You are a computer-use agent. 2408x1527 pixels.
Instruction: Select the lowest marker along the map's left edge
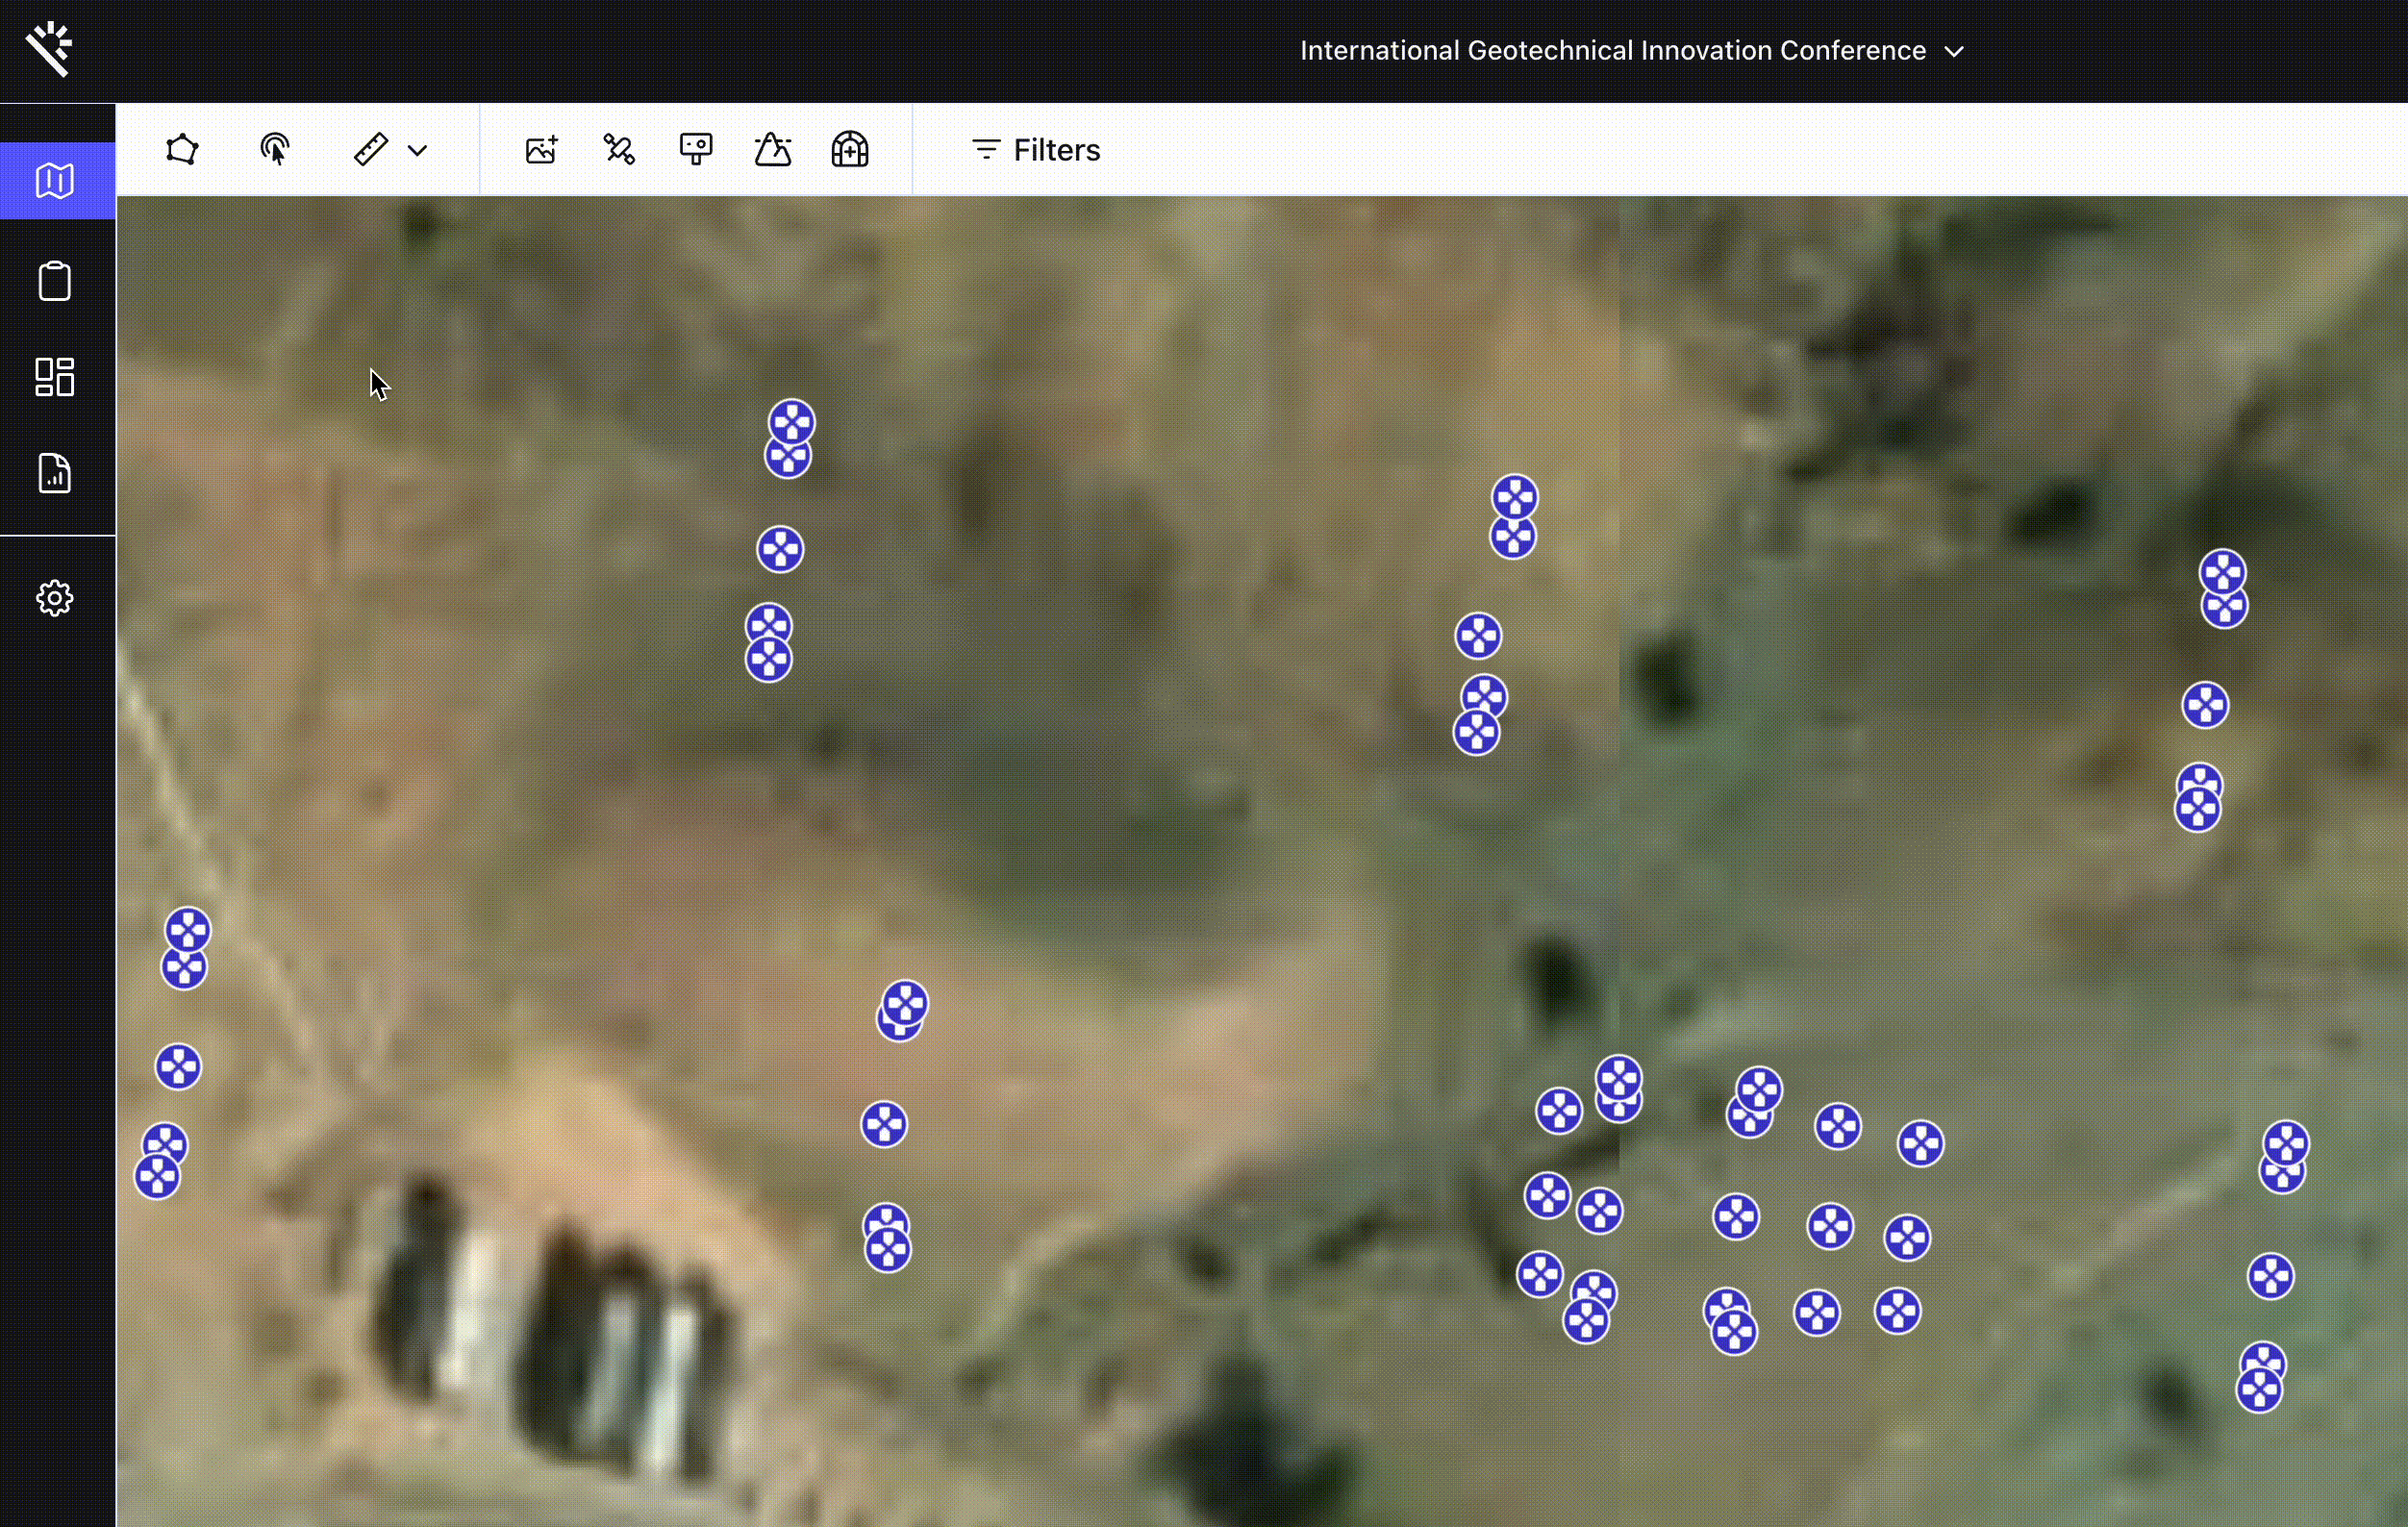158,1176
